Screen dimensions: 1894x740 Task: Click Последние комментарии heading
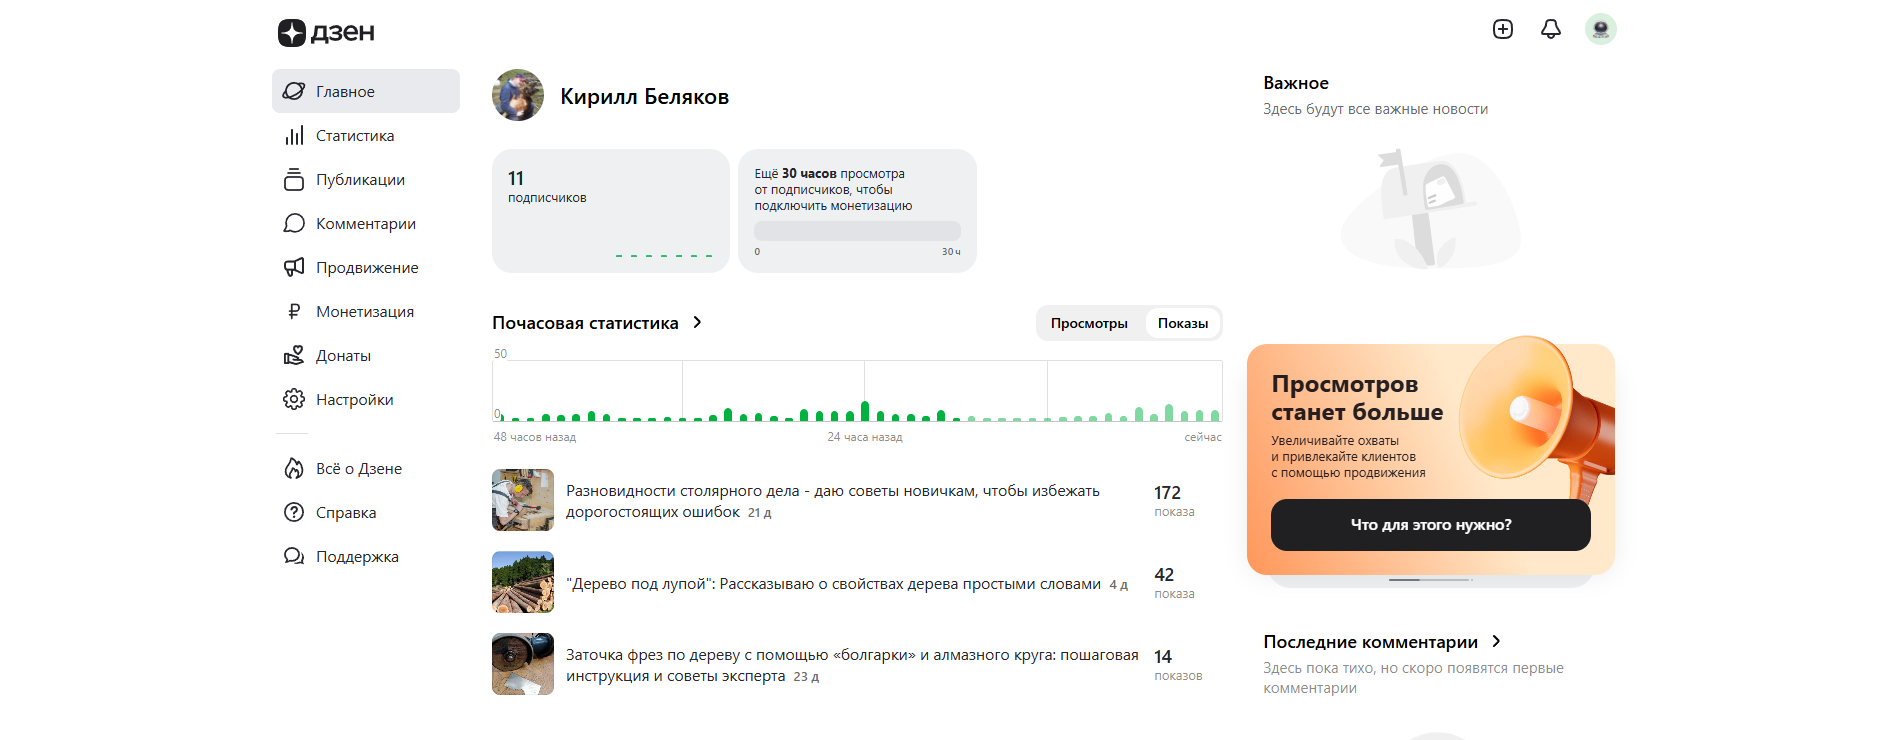point(1370,642)
